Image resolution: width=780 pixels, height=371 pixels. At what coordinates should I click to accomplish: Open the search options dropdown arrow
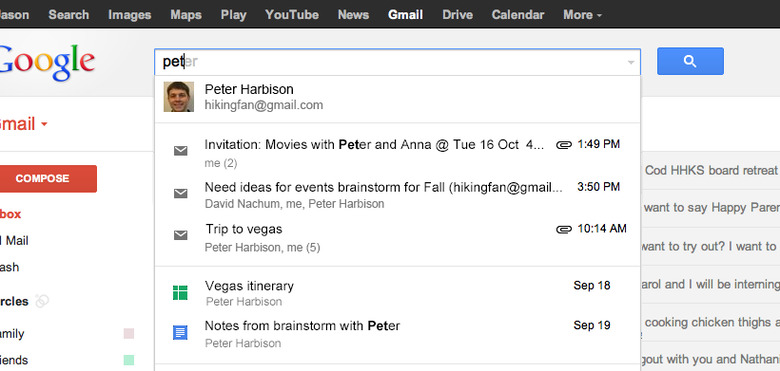631,62
